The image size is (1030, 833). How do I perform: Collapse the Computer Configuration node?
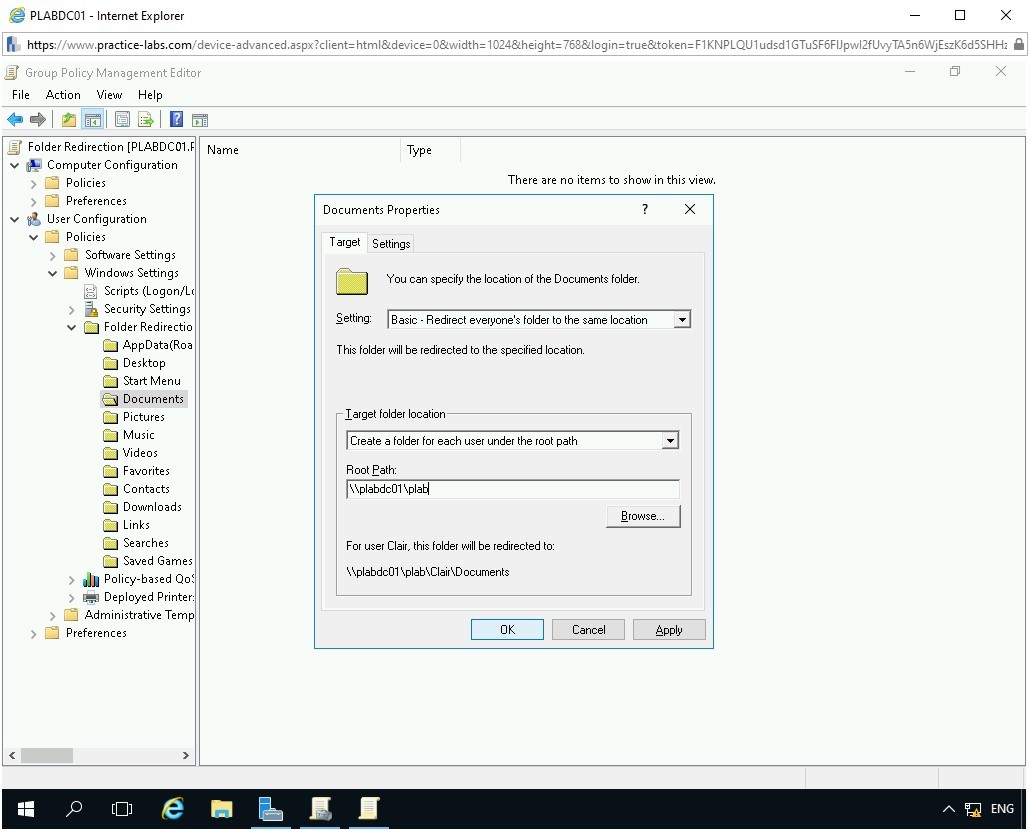point(14,165)
